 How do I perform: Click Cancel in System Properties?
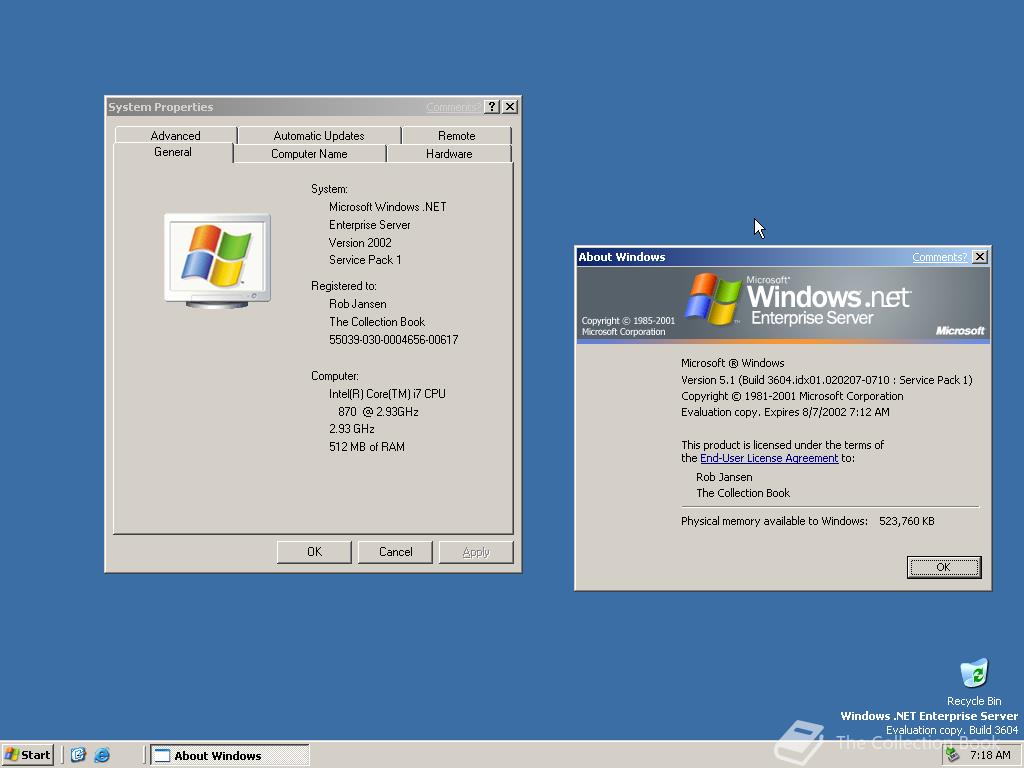coord(395,552)
